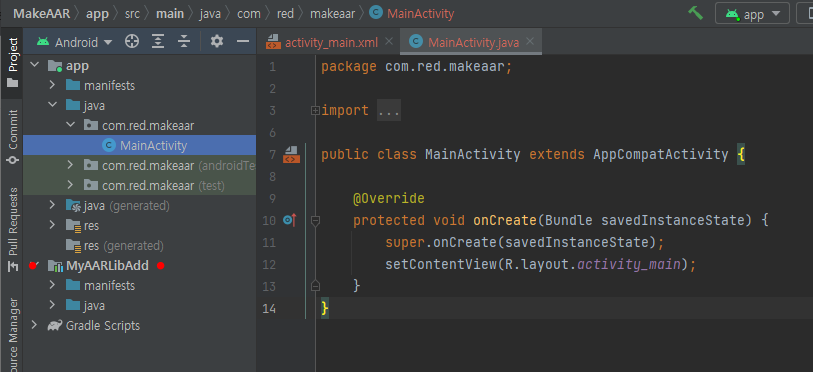Click activity_main in the setContentView line
The image size is (813, 372).
(629, 265)
